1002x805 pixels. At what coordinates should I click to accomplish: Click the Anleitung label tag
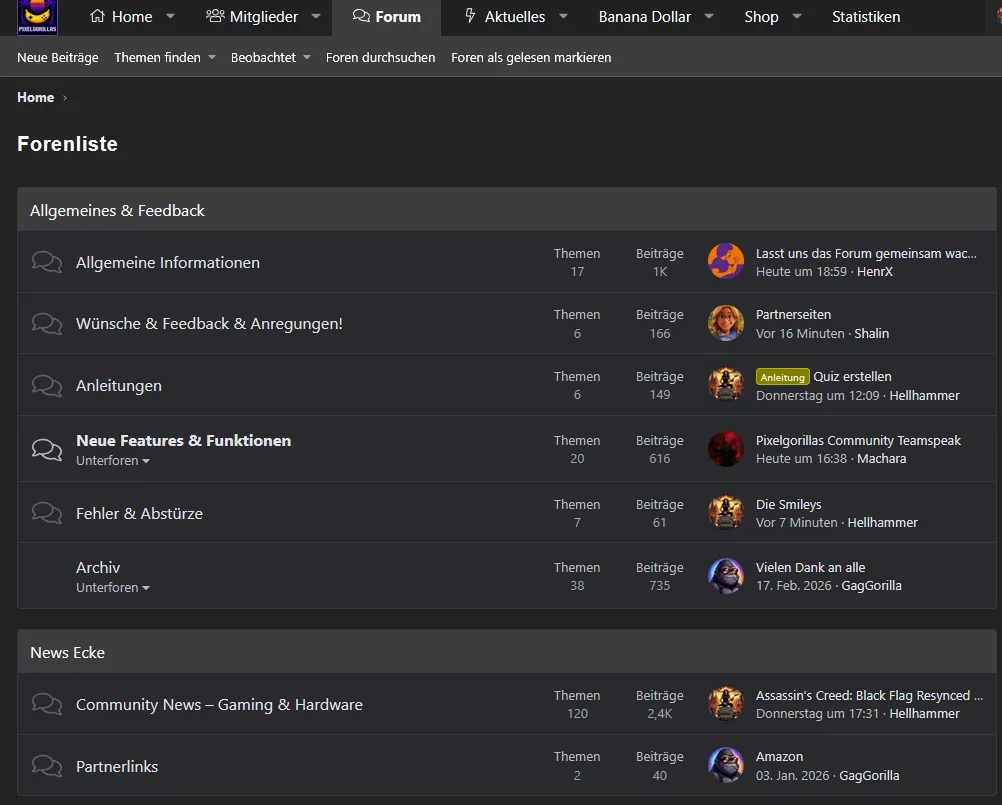(x=782, y=377)
